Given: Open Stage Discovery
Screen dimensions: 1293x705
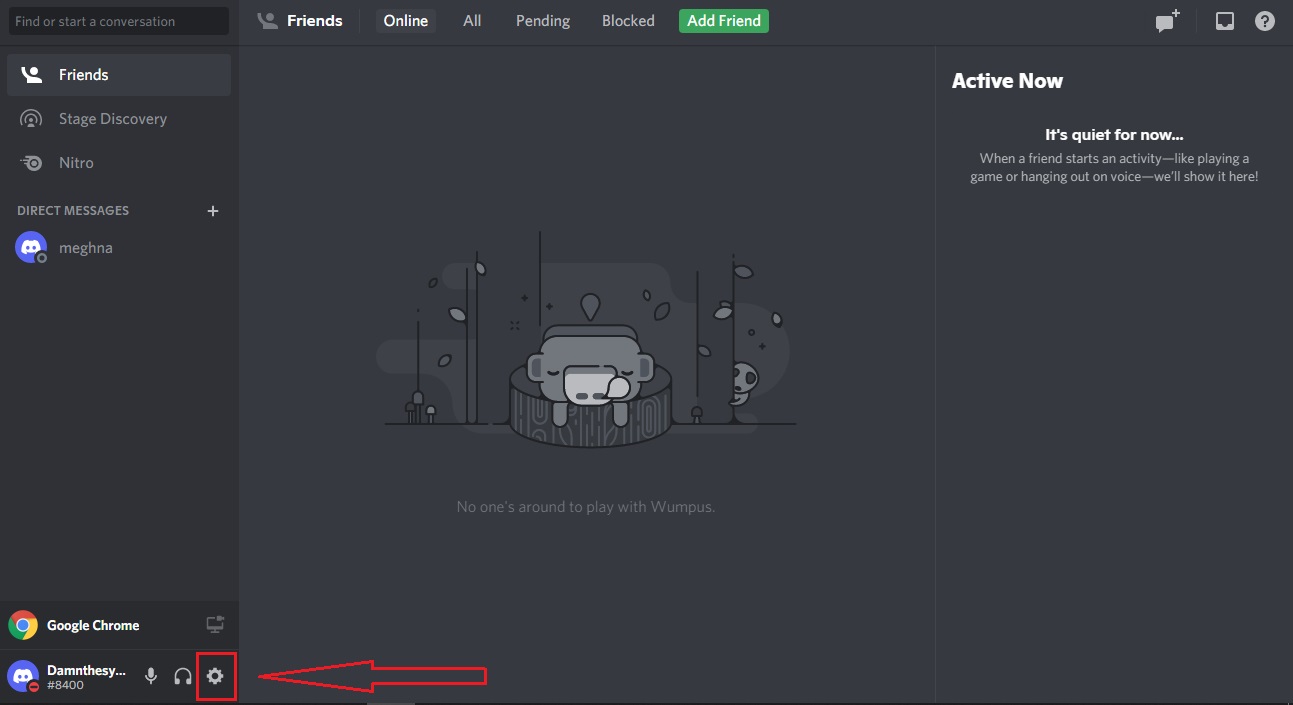Looking at the screenshot, I should click(x=119, y=119).
